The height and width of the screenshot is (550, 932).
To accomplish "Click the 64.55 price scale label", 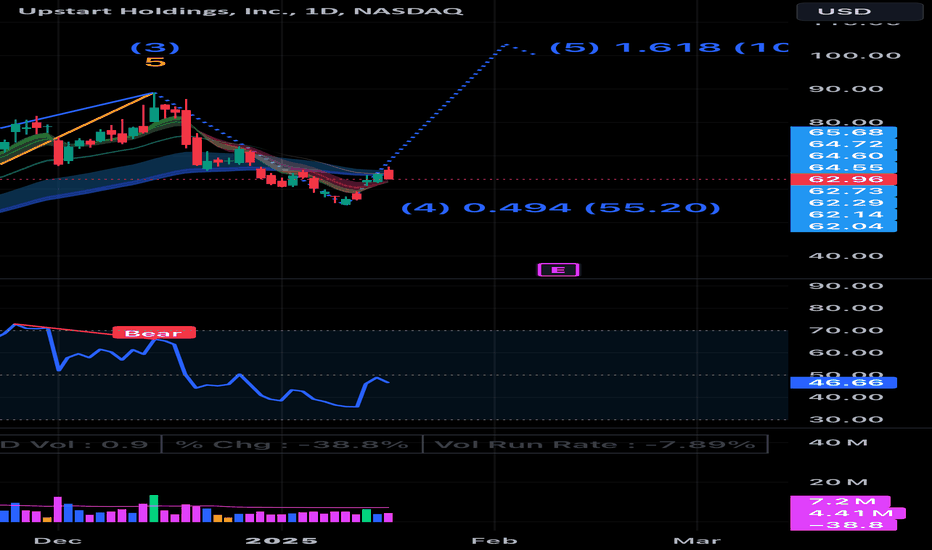I will click(843, 168).
